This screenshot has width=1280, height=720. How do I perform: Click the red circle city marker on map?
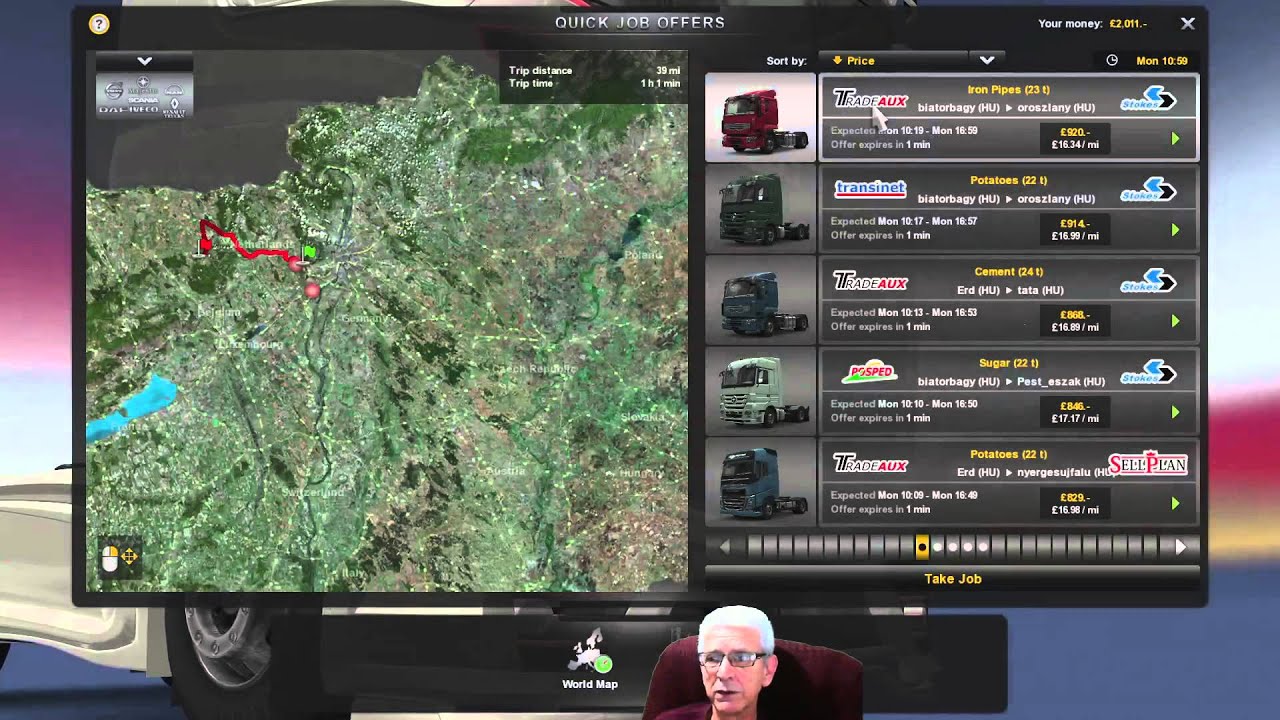click(x=312, y=291)
